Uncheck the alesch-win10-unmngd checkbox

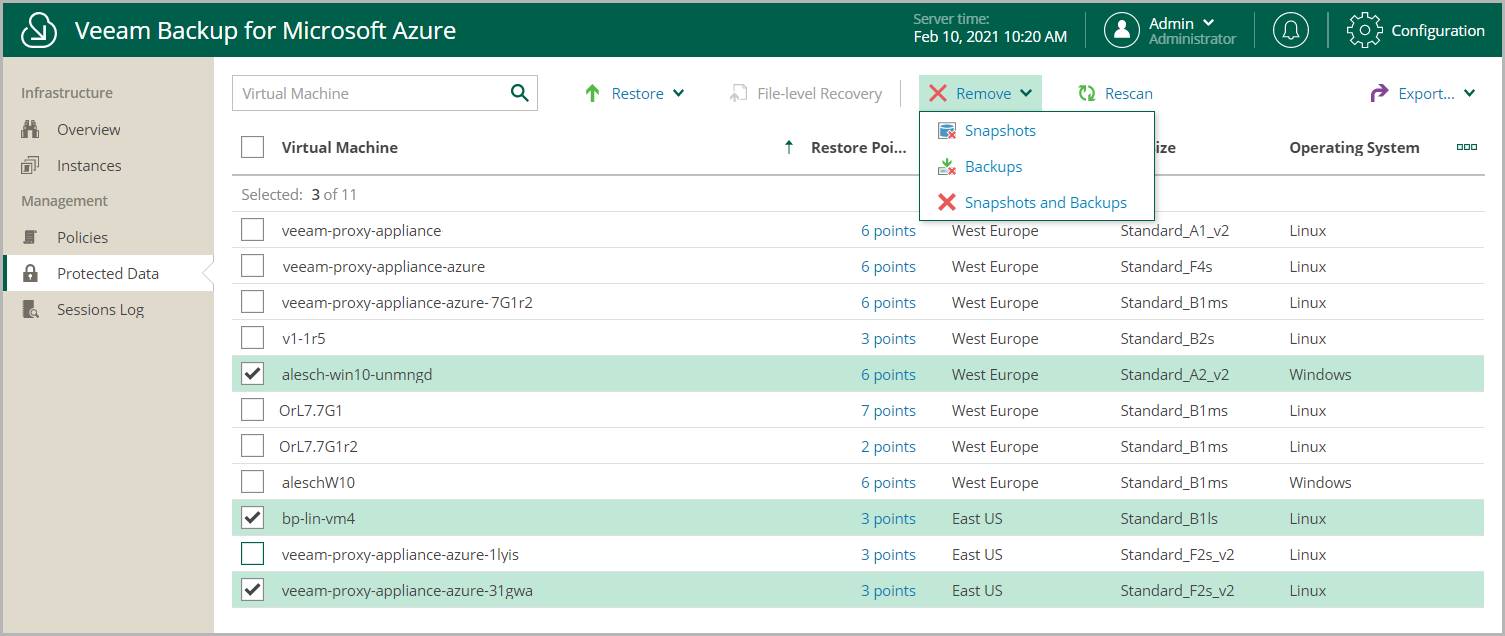(x=253, y=374)
